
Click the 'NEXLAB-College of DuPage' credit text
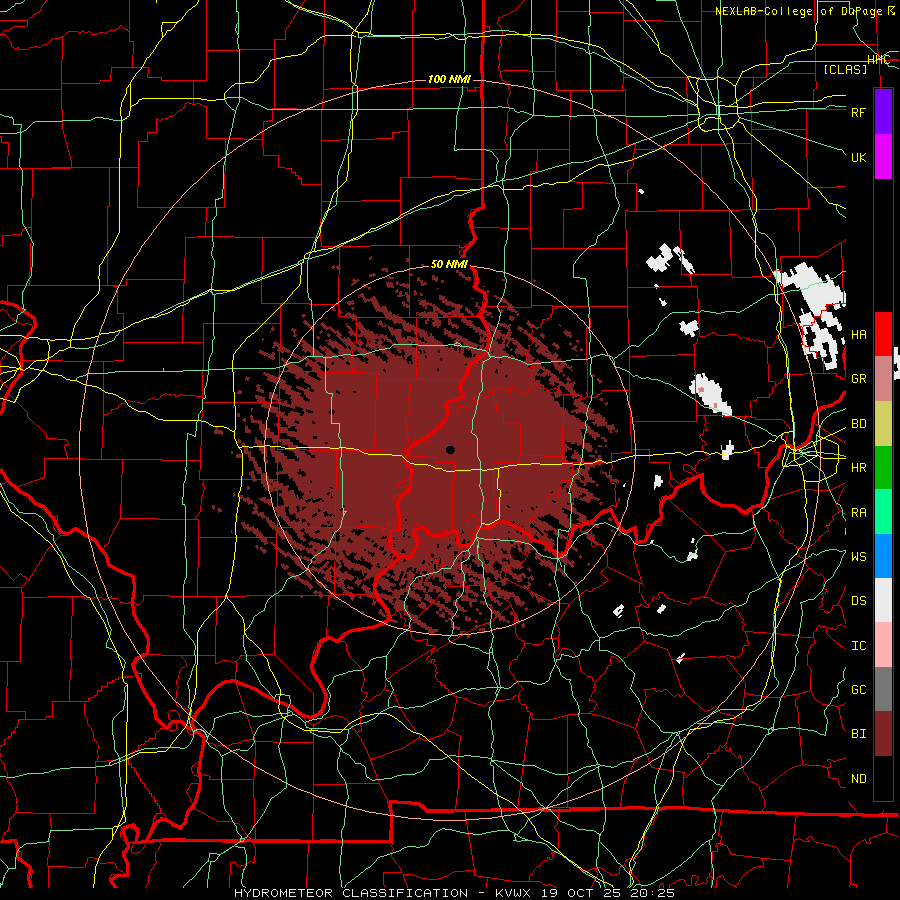(800, 11)
